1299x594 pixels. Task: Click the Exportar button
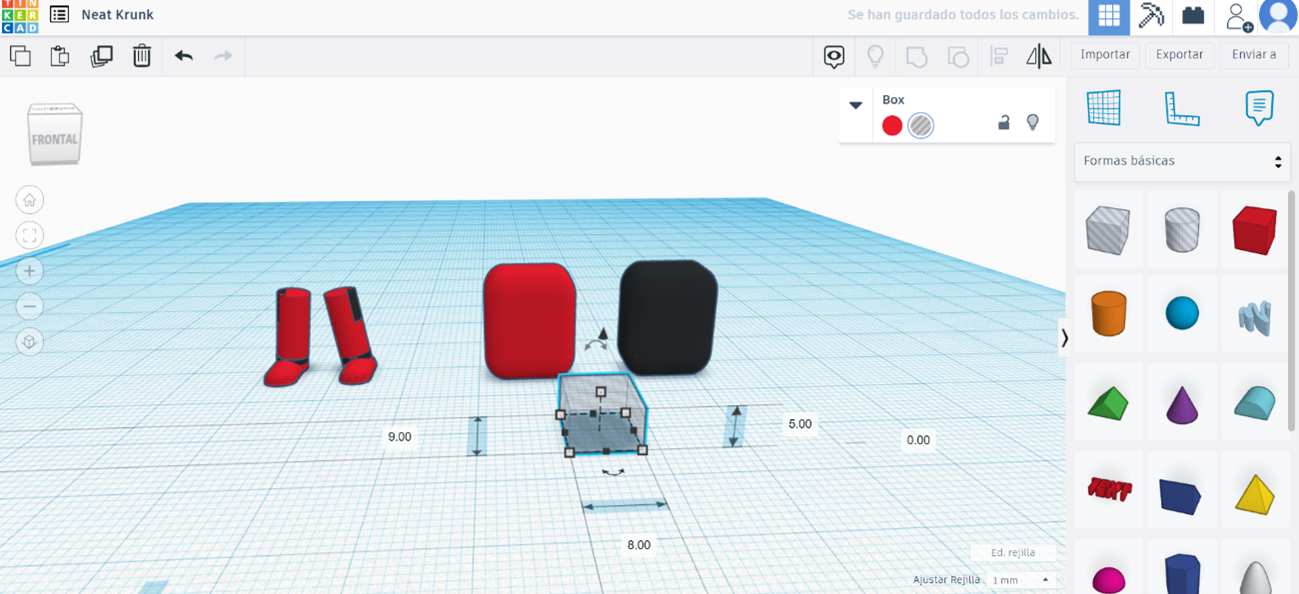pos(1179,55)
